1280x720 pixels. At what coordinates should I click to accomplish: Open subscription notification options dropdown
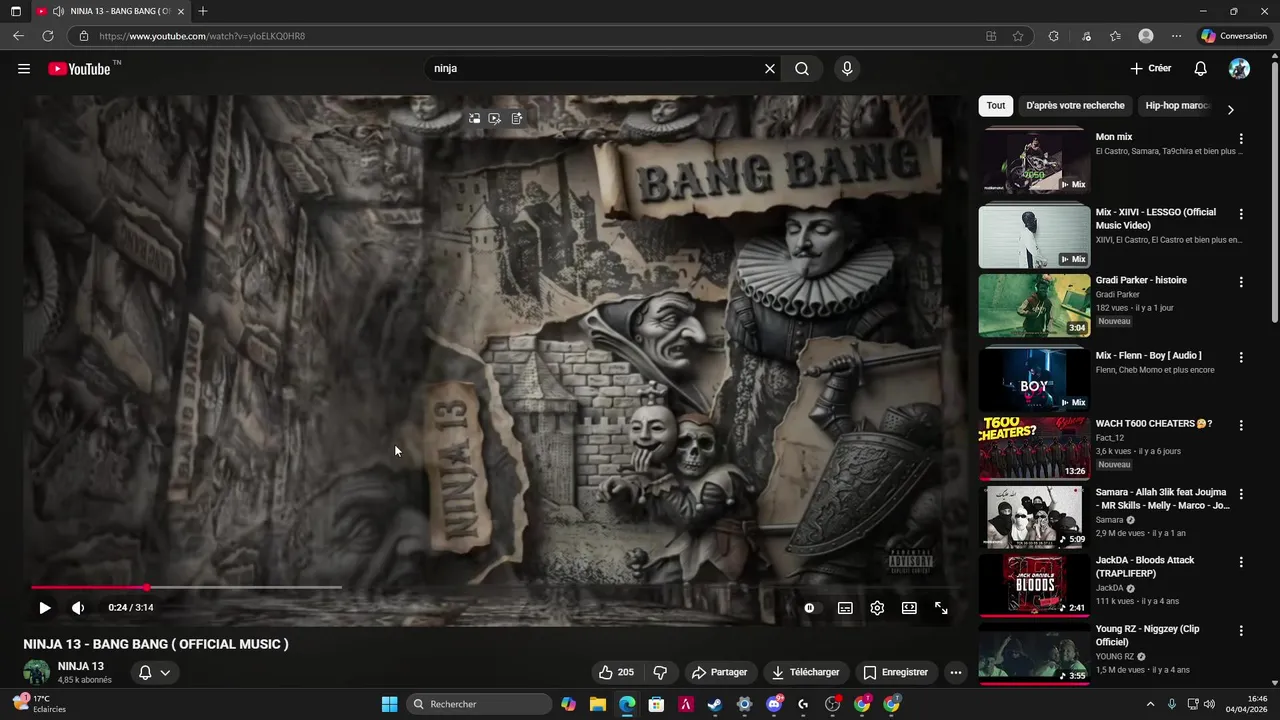pos(154,672)
